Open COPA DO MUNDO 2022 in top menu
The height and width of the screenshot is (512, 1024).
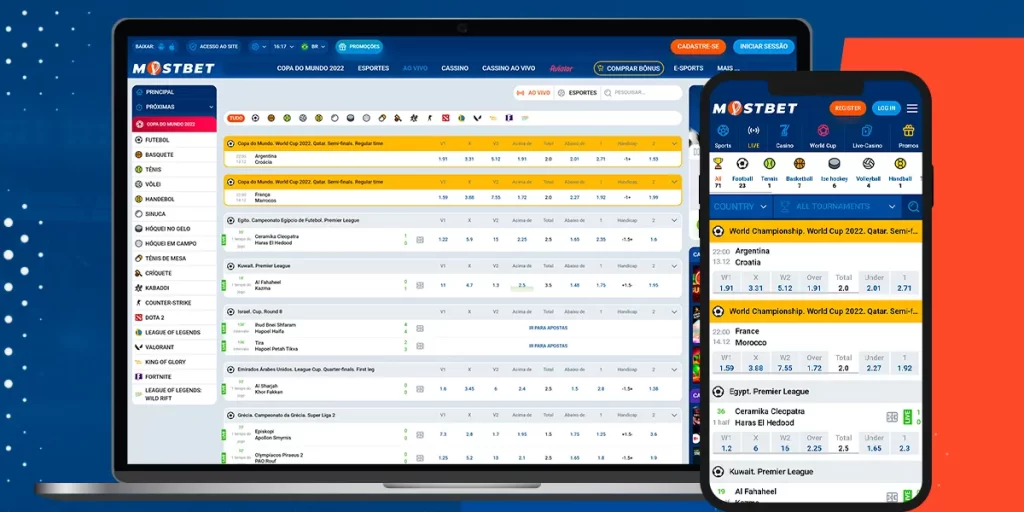pyautogui.click(x=310, y=68)
